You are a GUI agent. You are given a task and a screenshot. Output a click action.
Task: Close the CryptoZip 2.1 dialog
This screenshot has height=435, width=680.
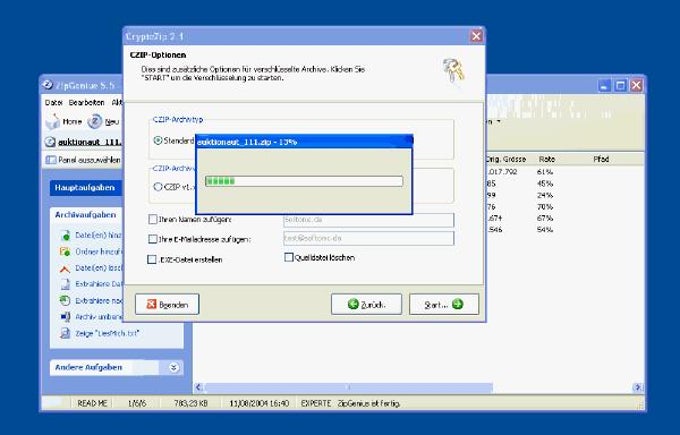point(476,36)
